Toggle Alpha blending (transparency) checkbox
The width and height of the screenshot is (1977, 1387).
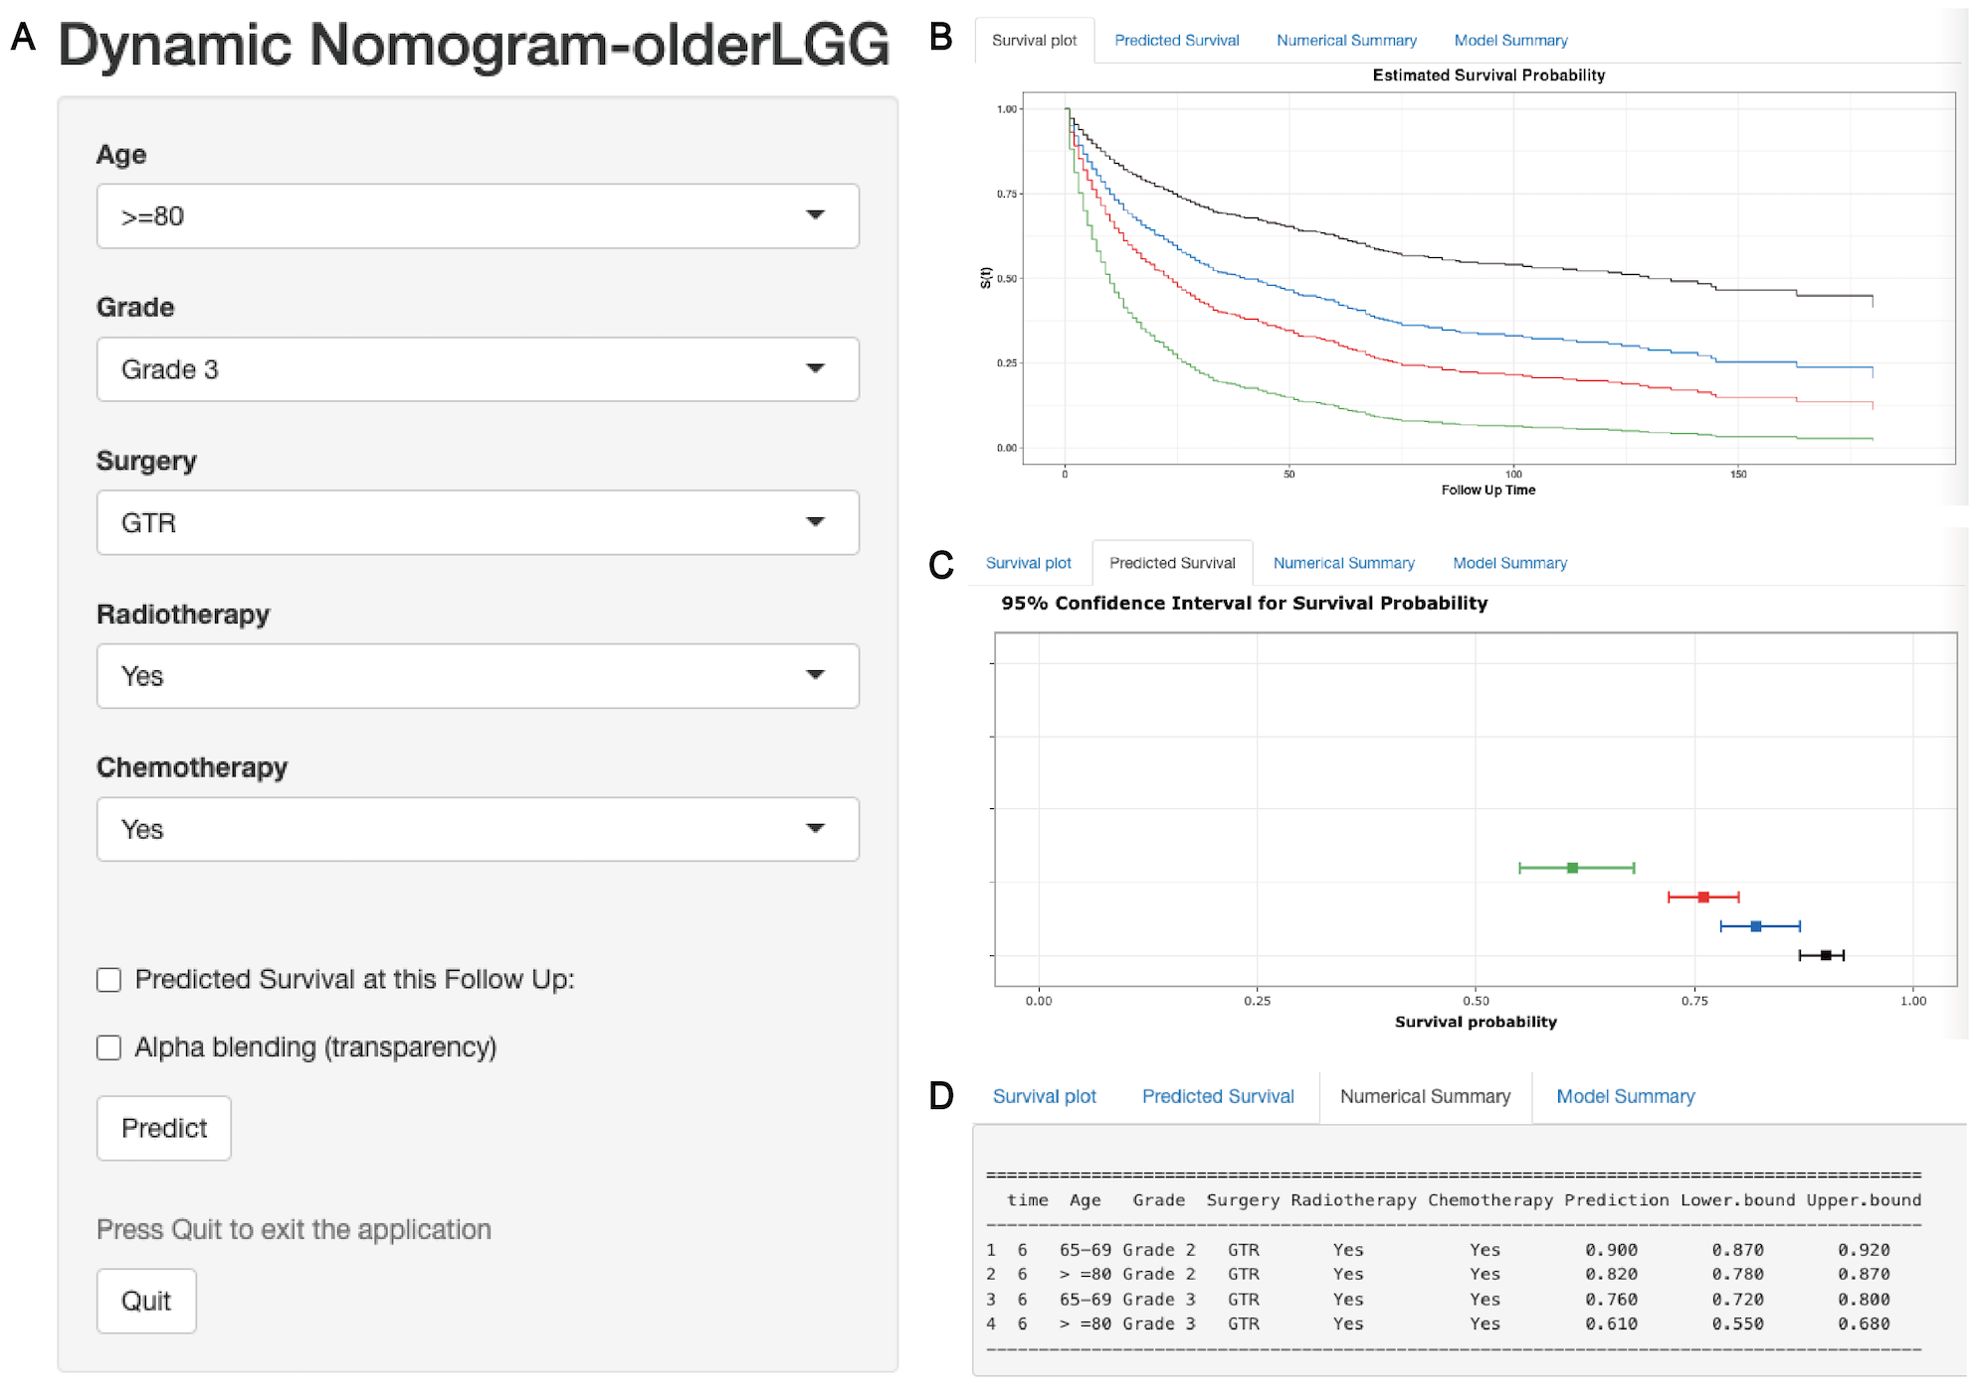click(x=109, y=1048)
